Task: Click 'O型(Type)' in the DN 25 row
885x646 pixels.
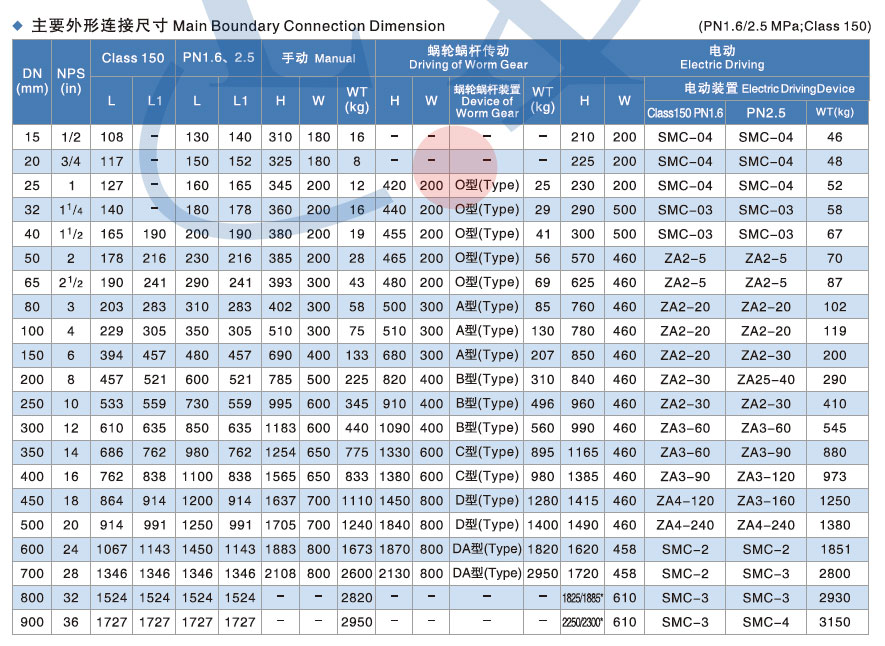Action: click(487, 186)
